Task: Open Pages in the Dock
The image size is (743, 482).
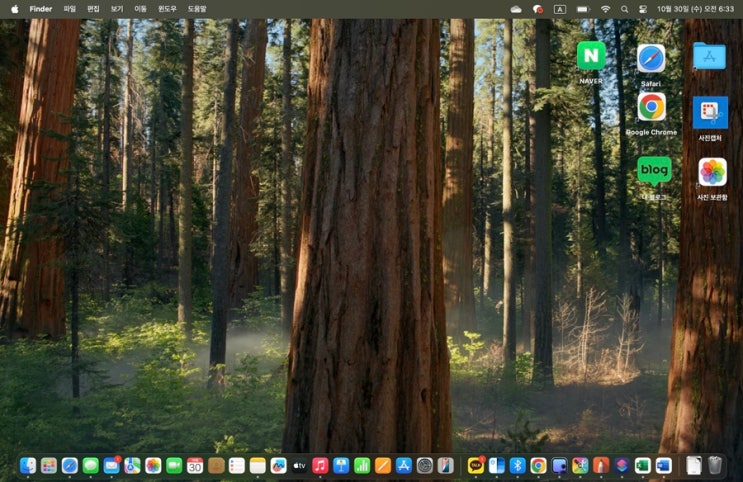Action: point(382,466)
